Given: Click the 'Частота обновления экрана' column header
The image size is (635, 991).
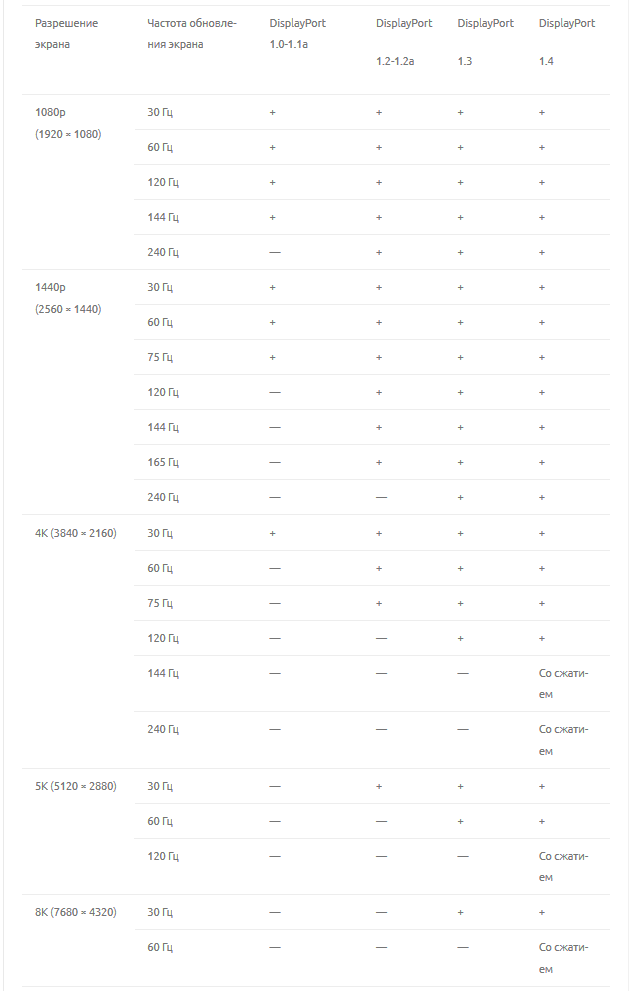Looking at the screenshot, I should coord(191,33).
